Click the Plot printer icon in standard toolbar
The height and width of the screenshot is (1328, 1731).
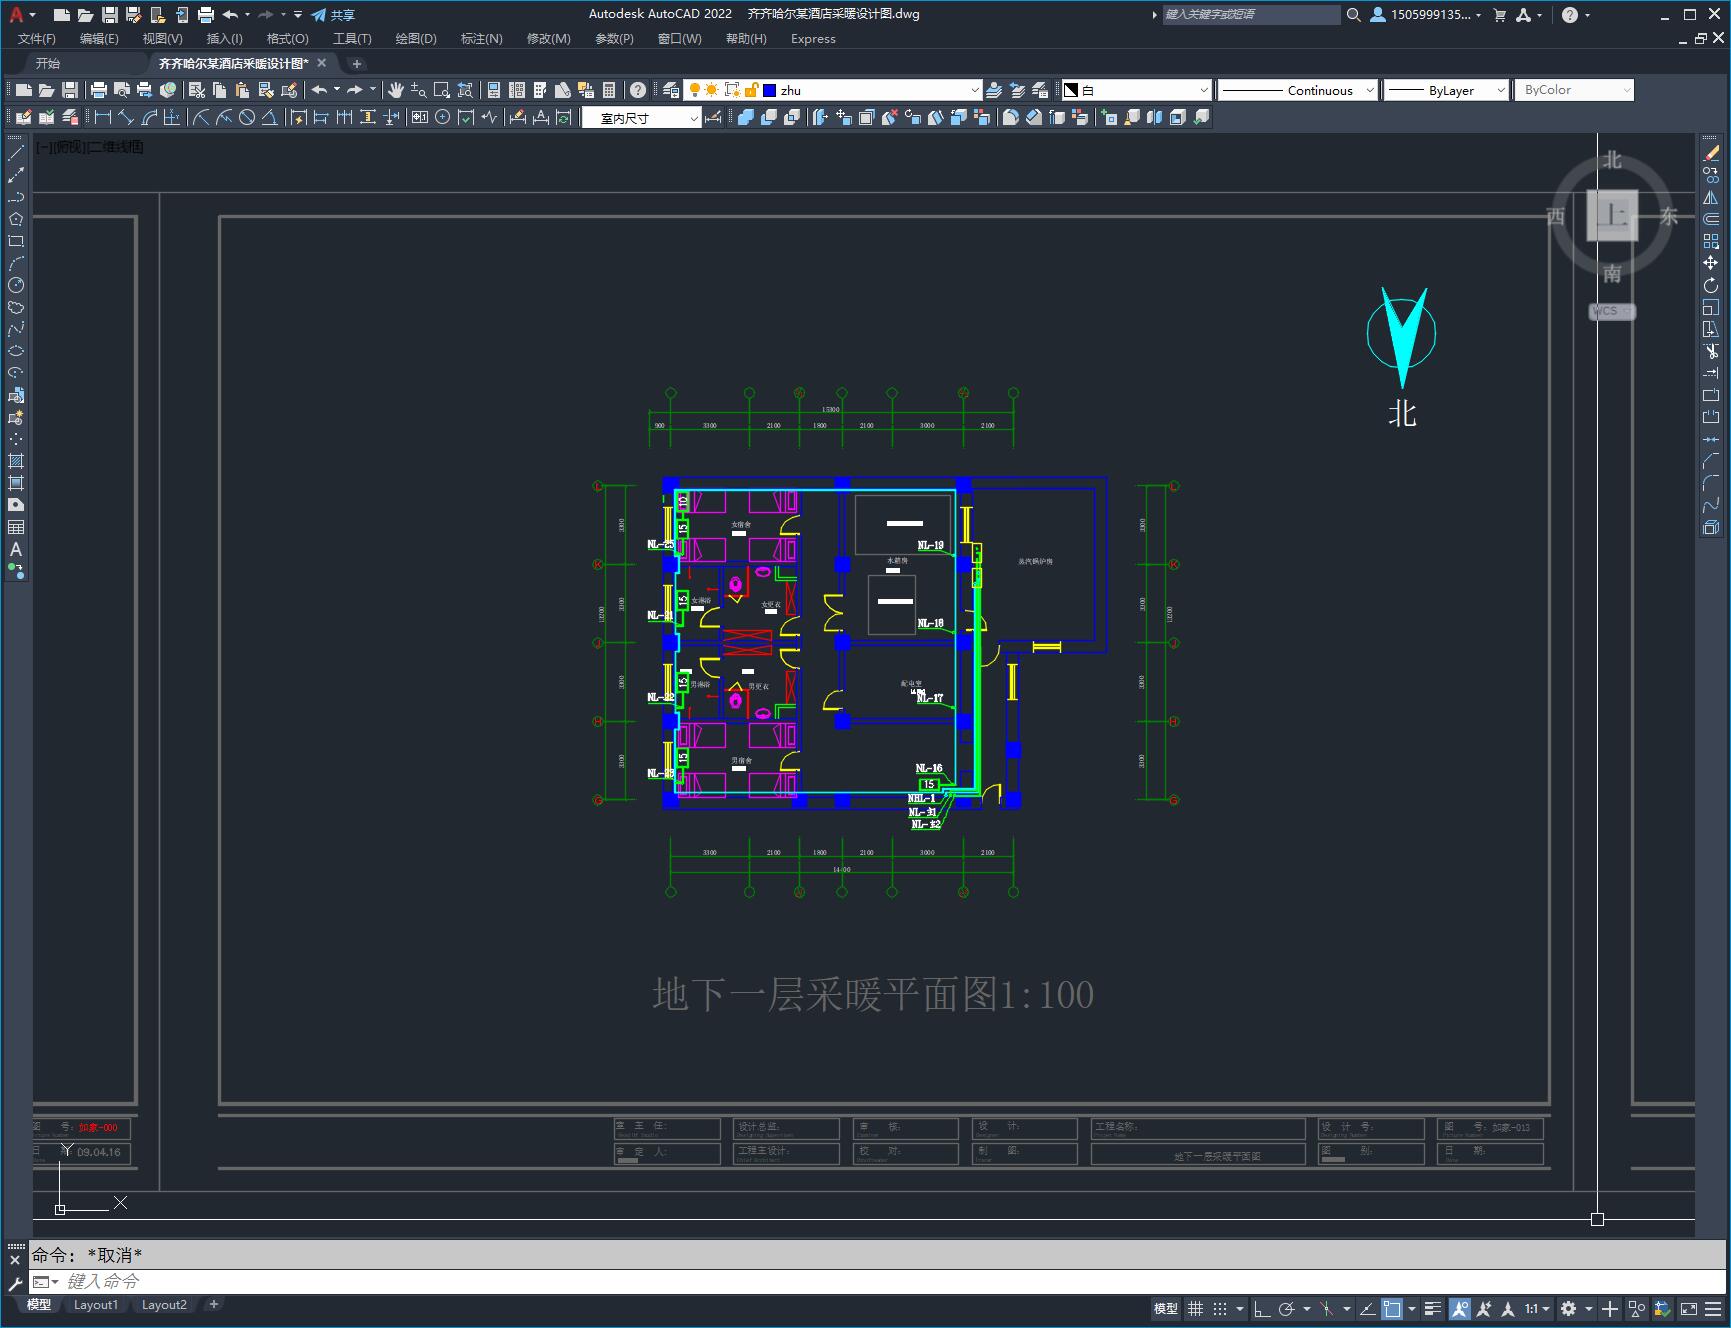(99, 90)
